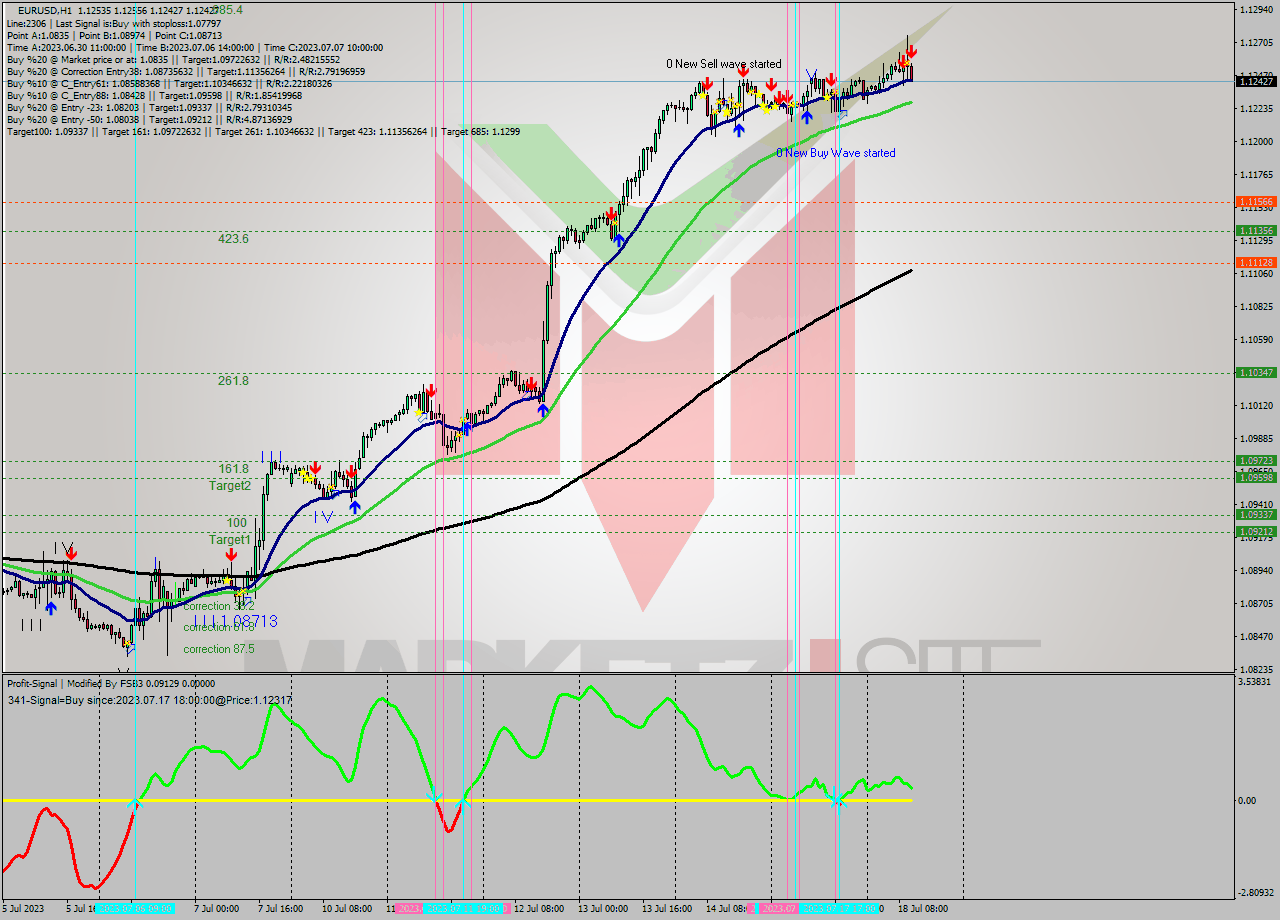Screen dimensions: 1280x920
Task: Click the orange 1.11566 resistance price label
Action: pos(1258,201)
